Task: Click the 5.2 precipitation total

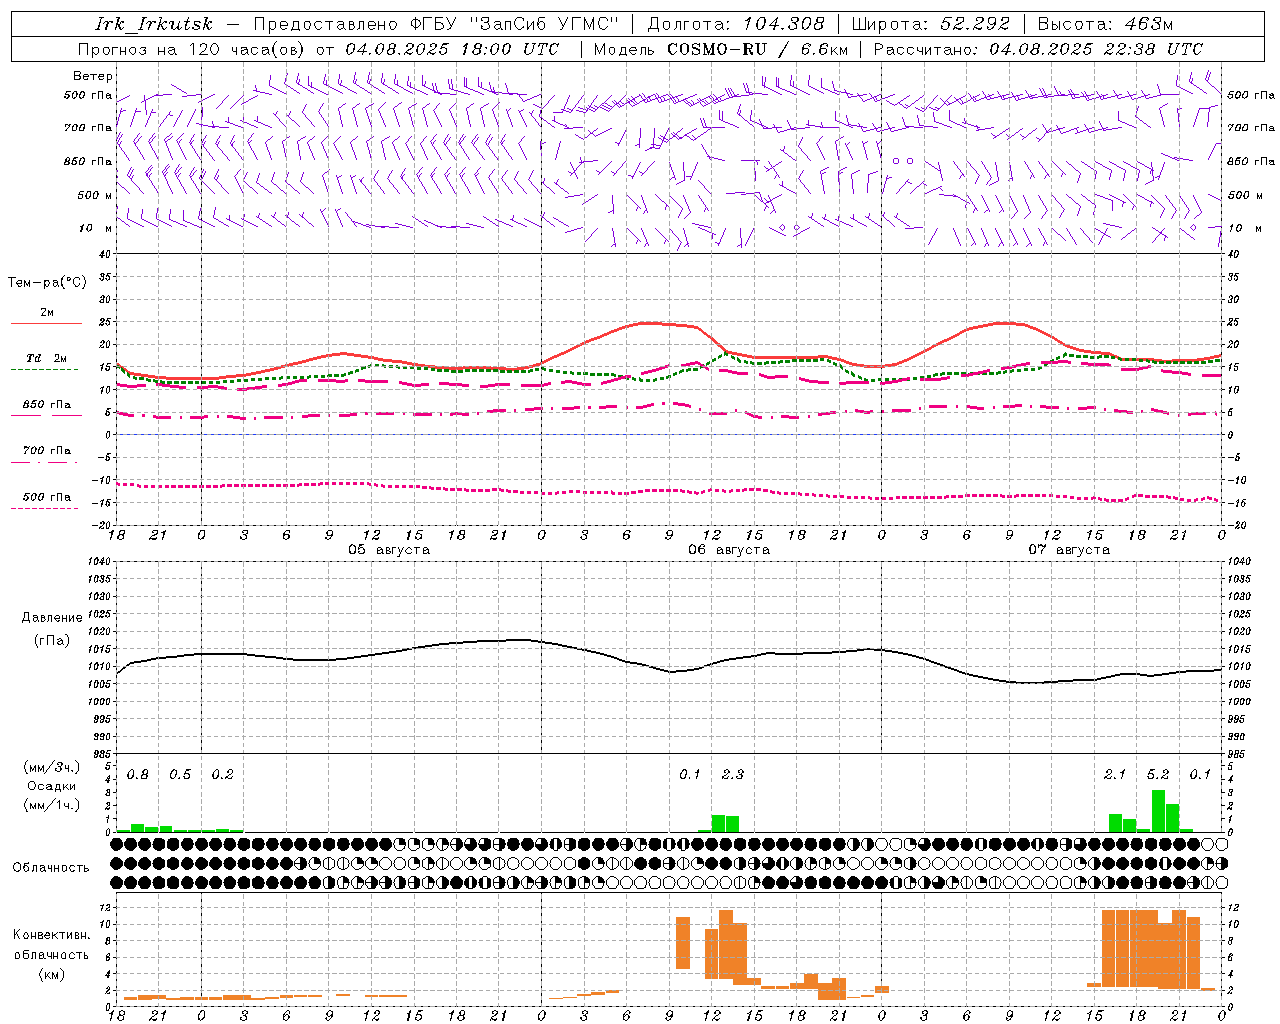Action: pyautogui.click(x=1158, y=775)
